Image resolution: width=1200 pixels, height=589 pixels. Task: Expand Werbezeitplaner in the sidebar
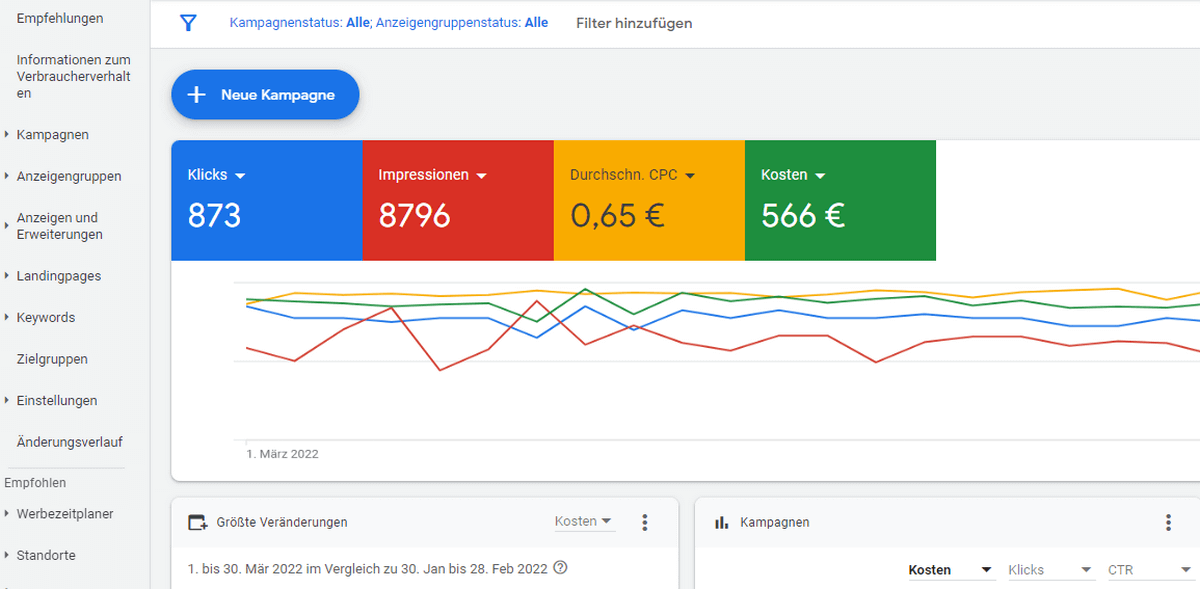(8, 514)
